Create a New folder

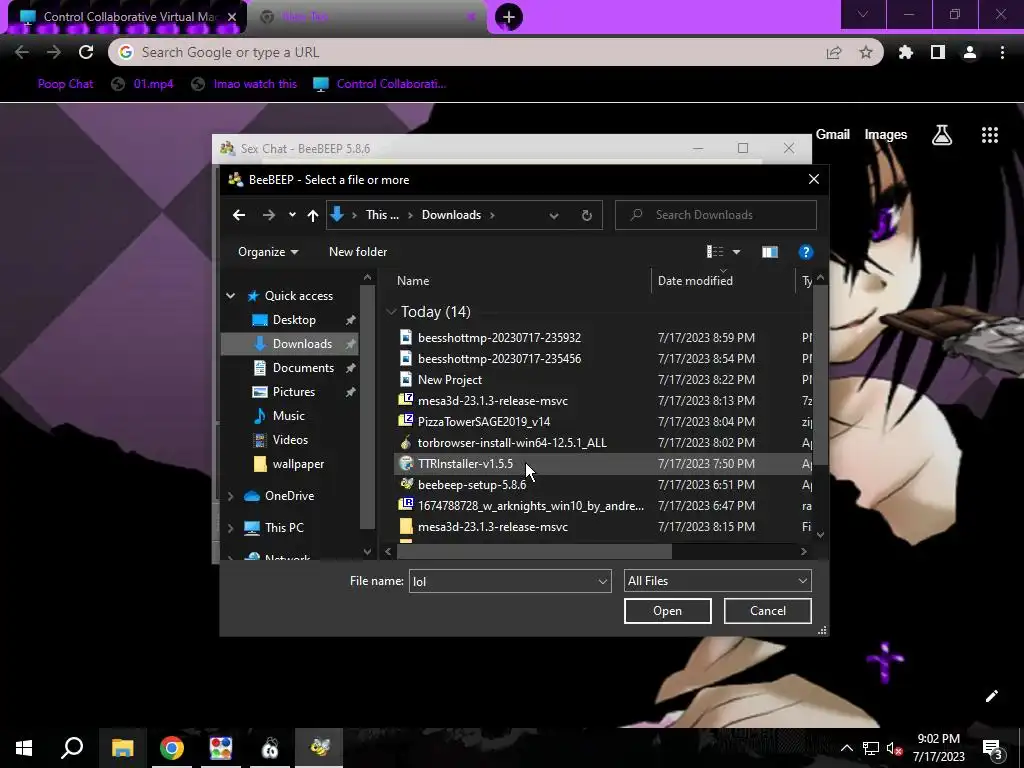click(x=358, y=251)
